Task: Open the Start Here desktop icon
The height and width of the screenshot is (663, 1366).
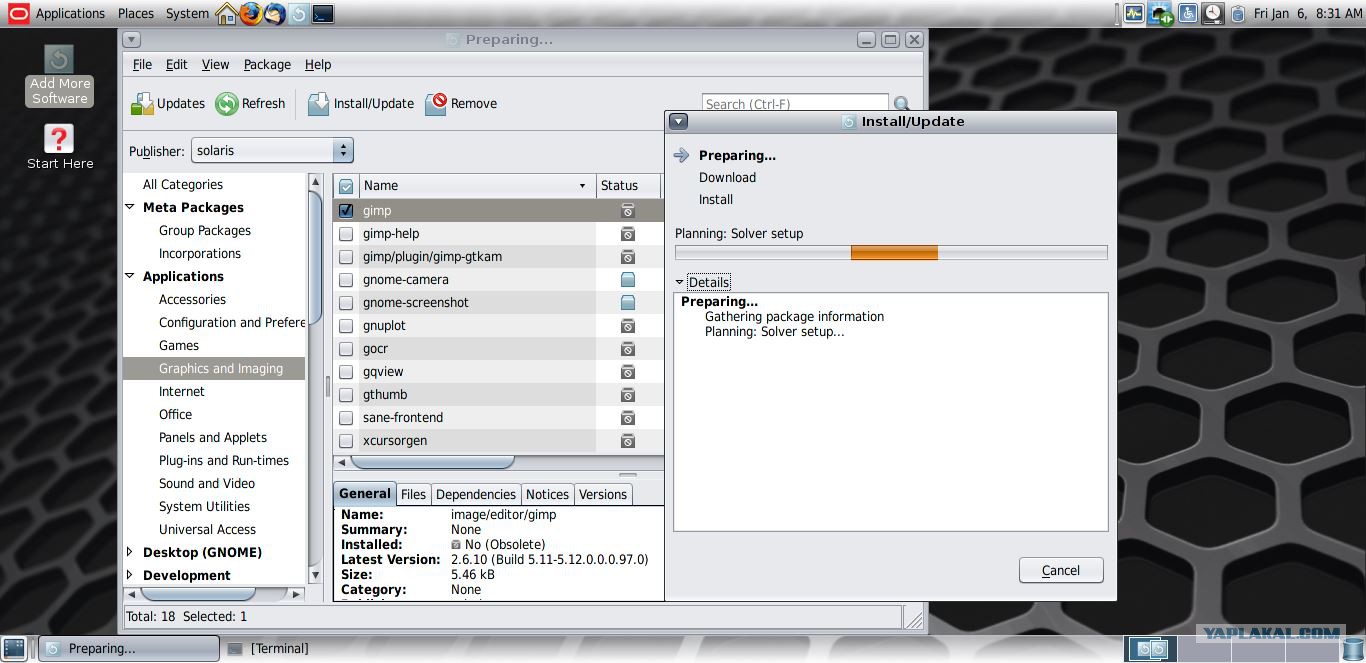Action: pos(60,147)
